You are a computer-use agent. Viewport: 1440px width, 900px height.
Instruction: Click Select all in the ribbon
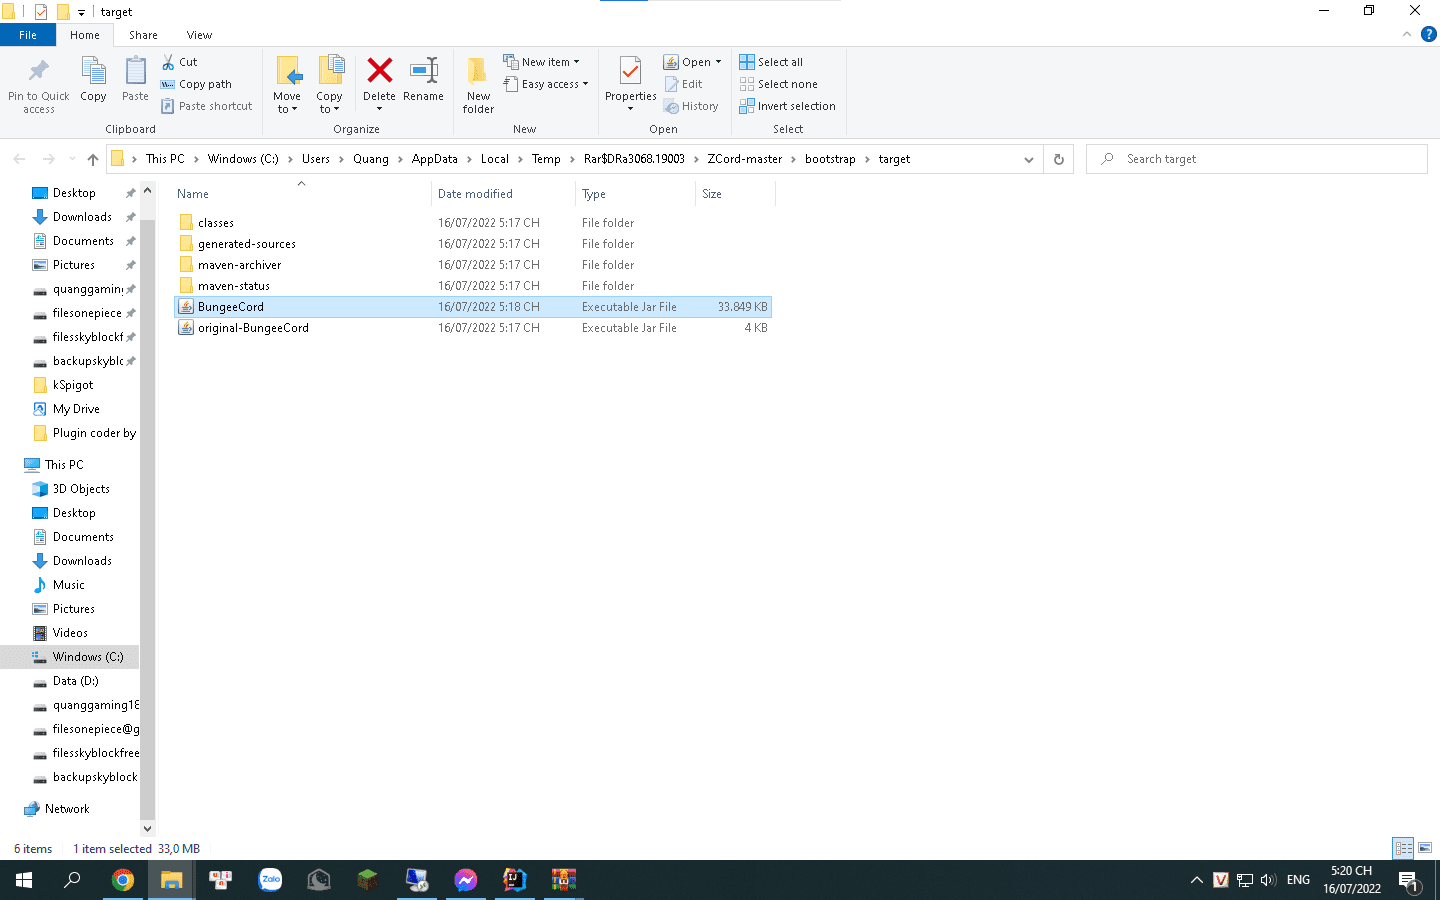click(771, 62)
